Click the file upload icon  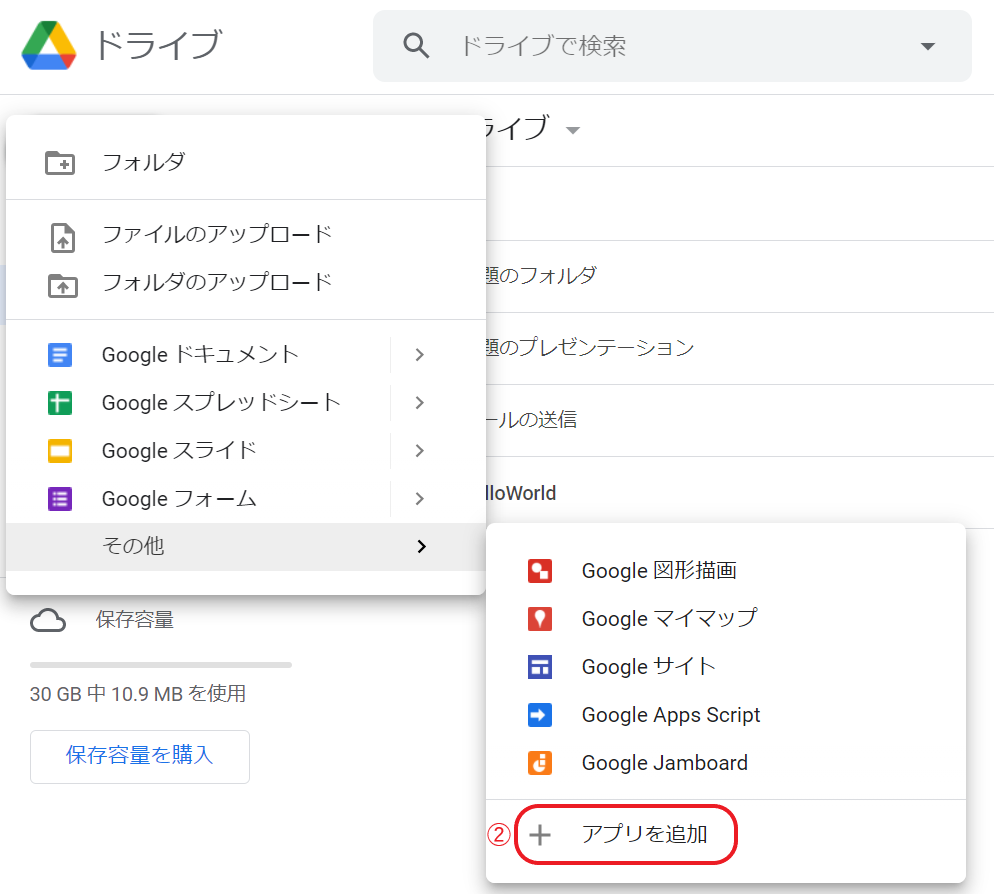(x=63, y=238)
